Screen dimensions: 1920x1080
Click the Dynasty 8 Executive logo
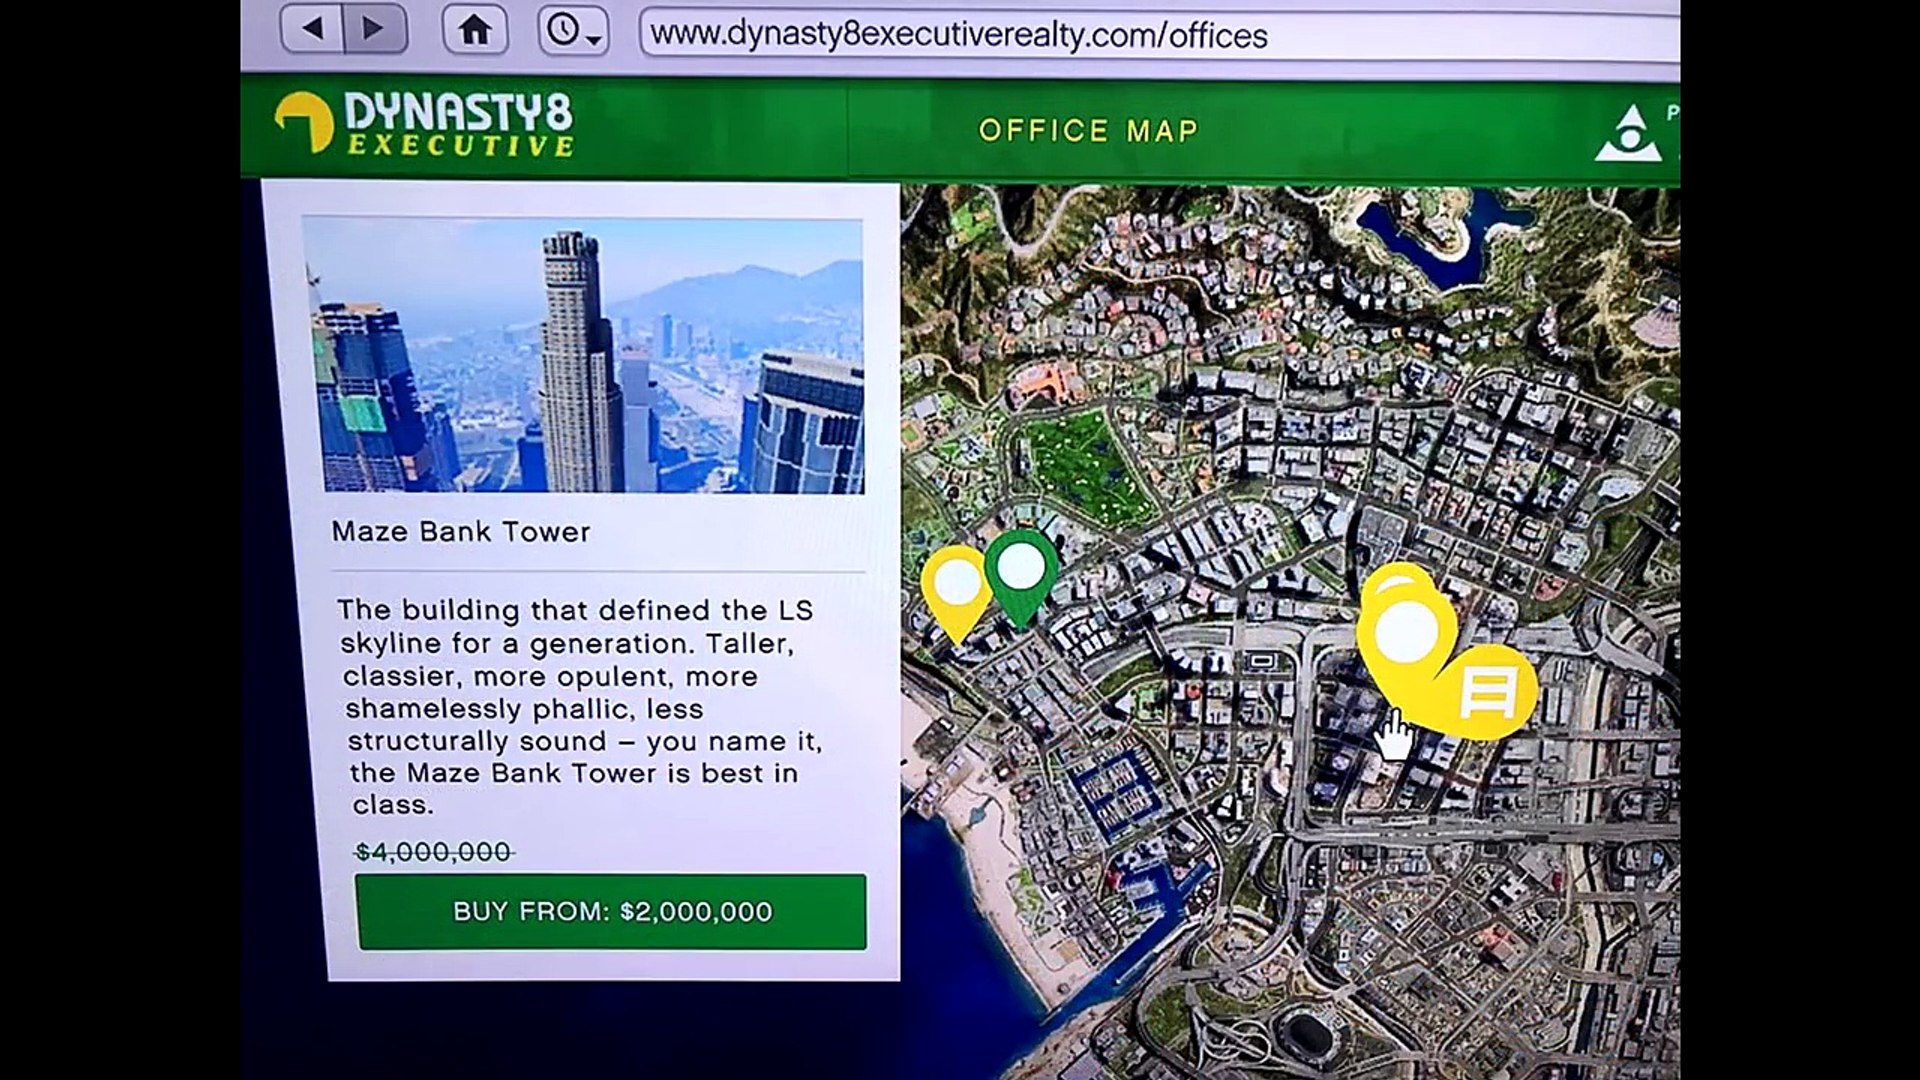(425, 125)
